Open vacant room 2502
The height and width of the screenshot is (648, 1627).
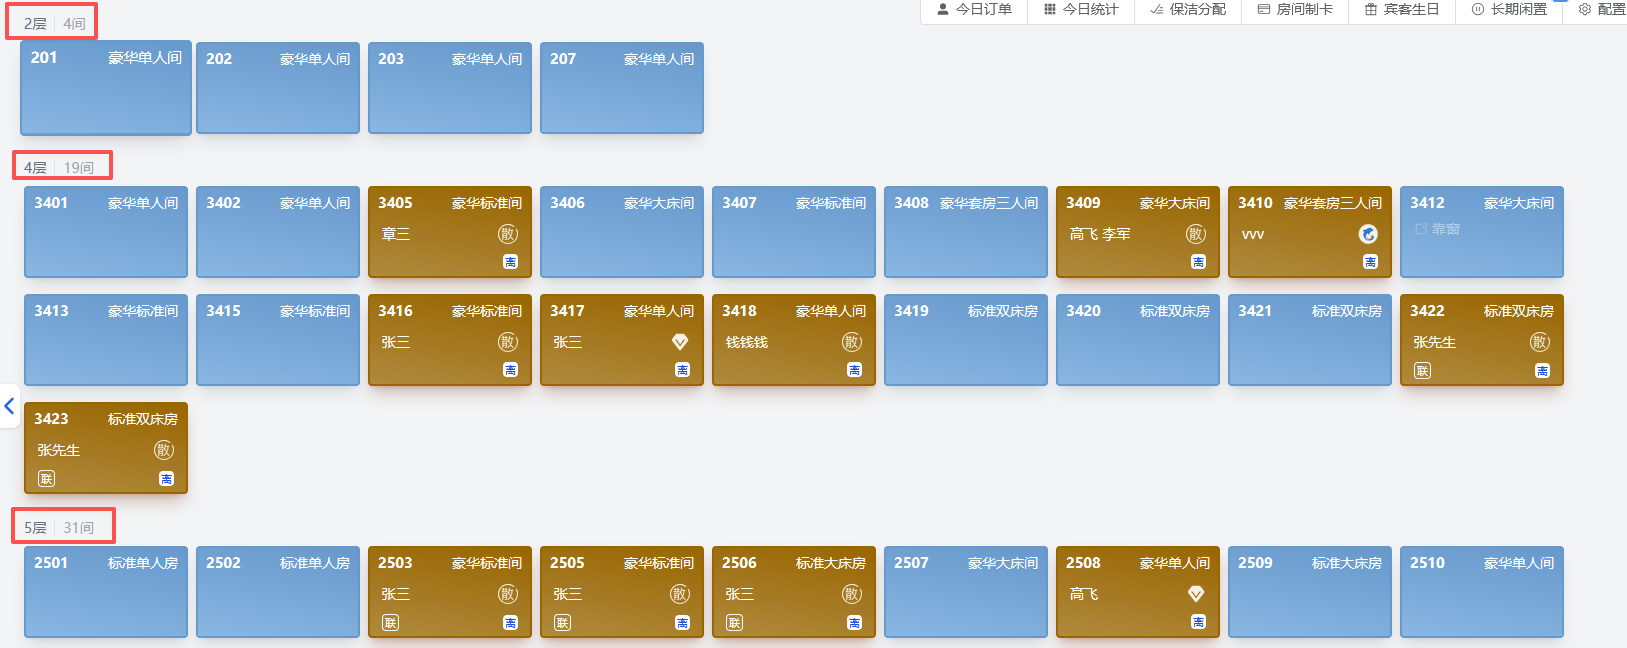(278, 592)
